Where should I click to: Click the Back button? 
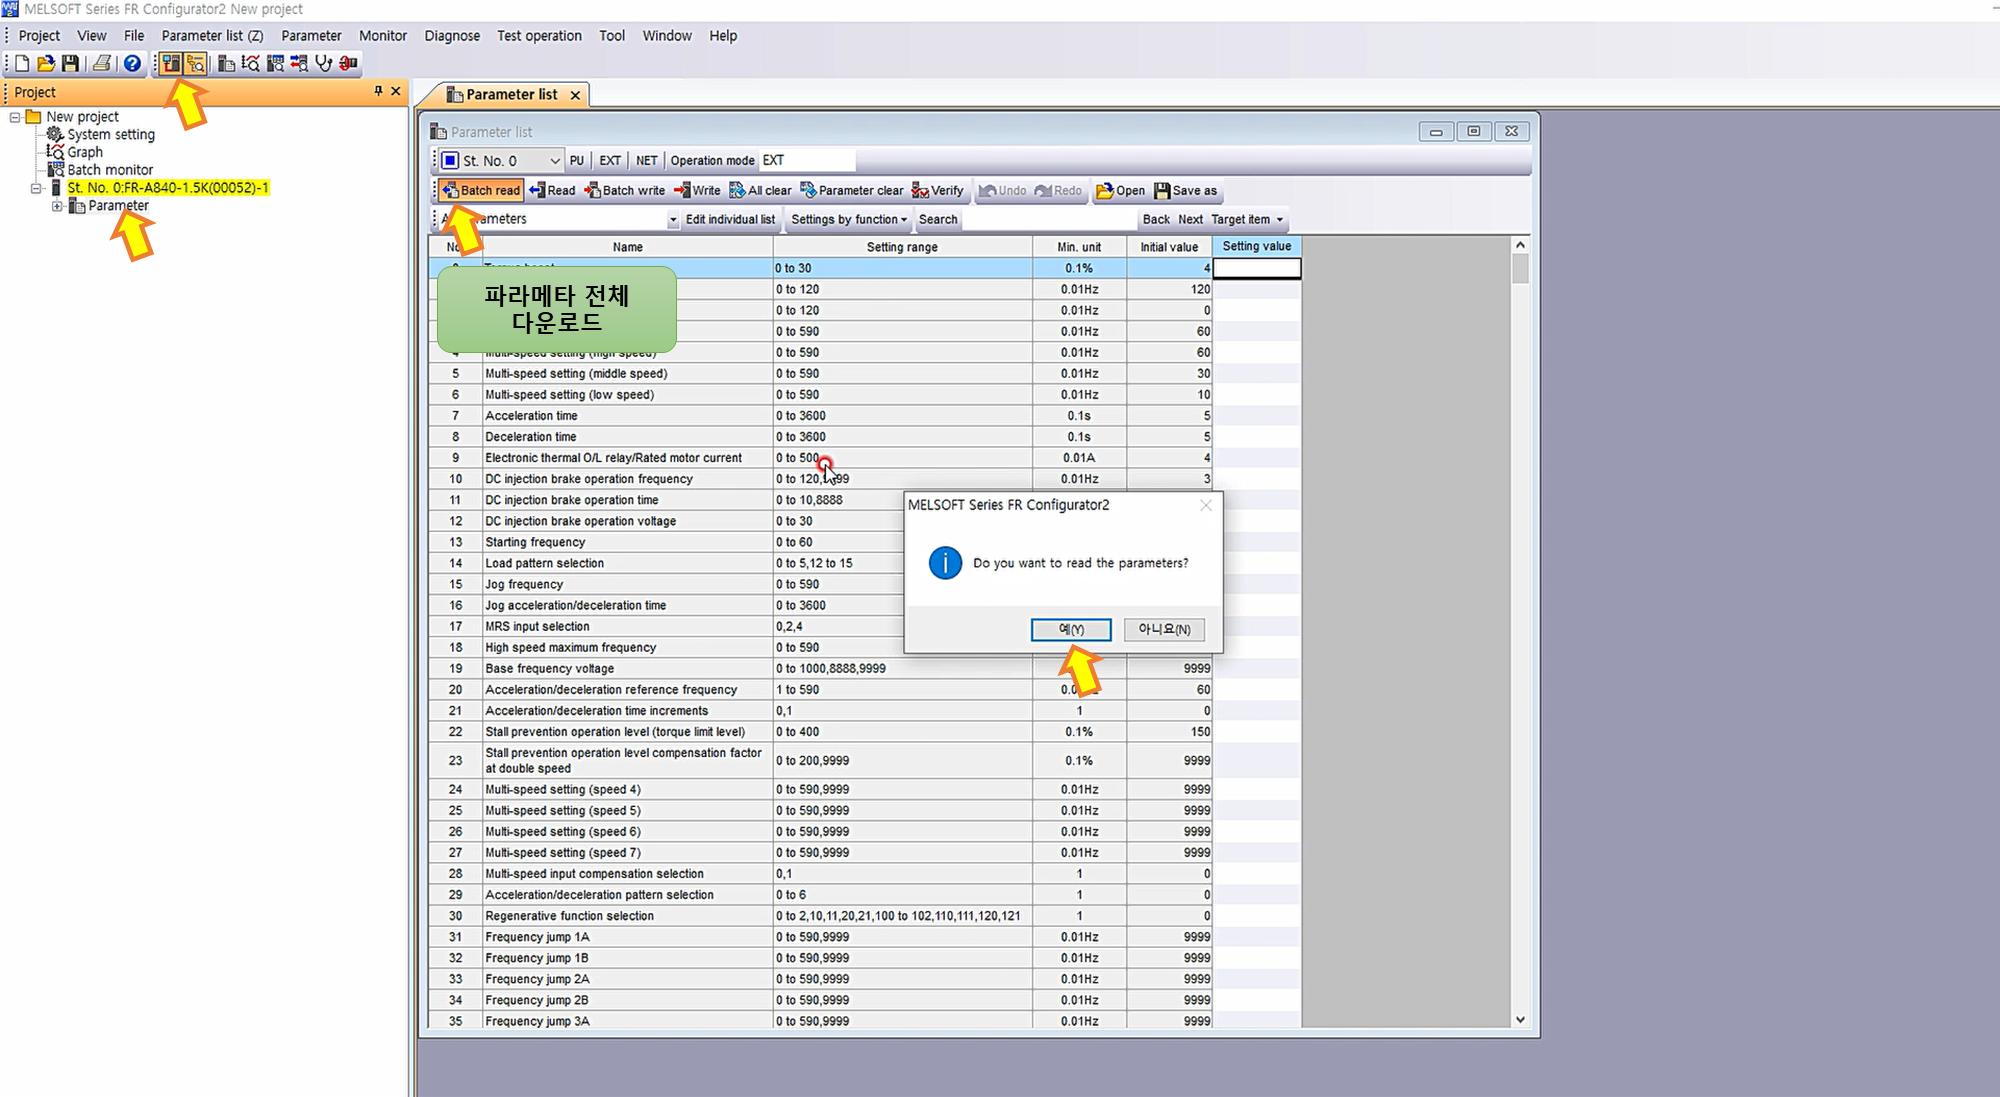pos(1156,220)
